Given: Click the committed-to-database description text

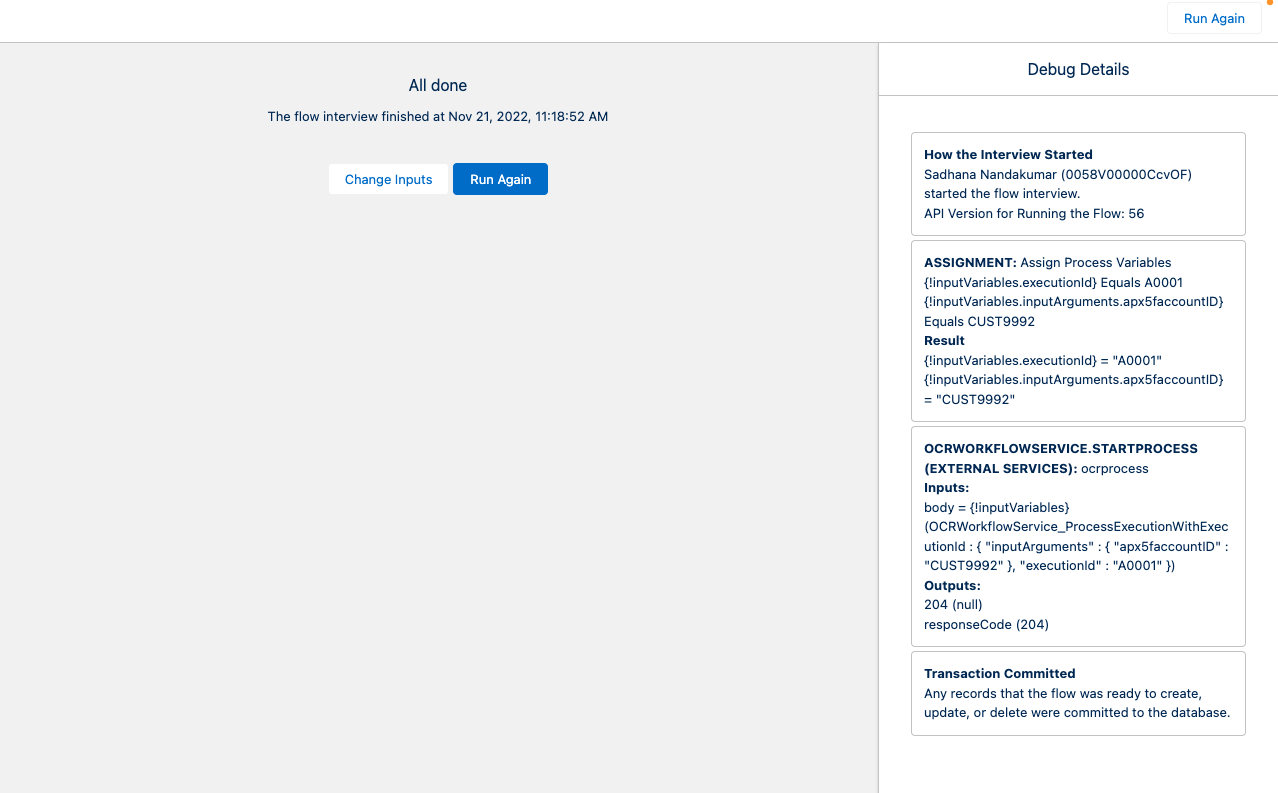Looking at the screenshot, I should click(1076, 703).
